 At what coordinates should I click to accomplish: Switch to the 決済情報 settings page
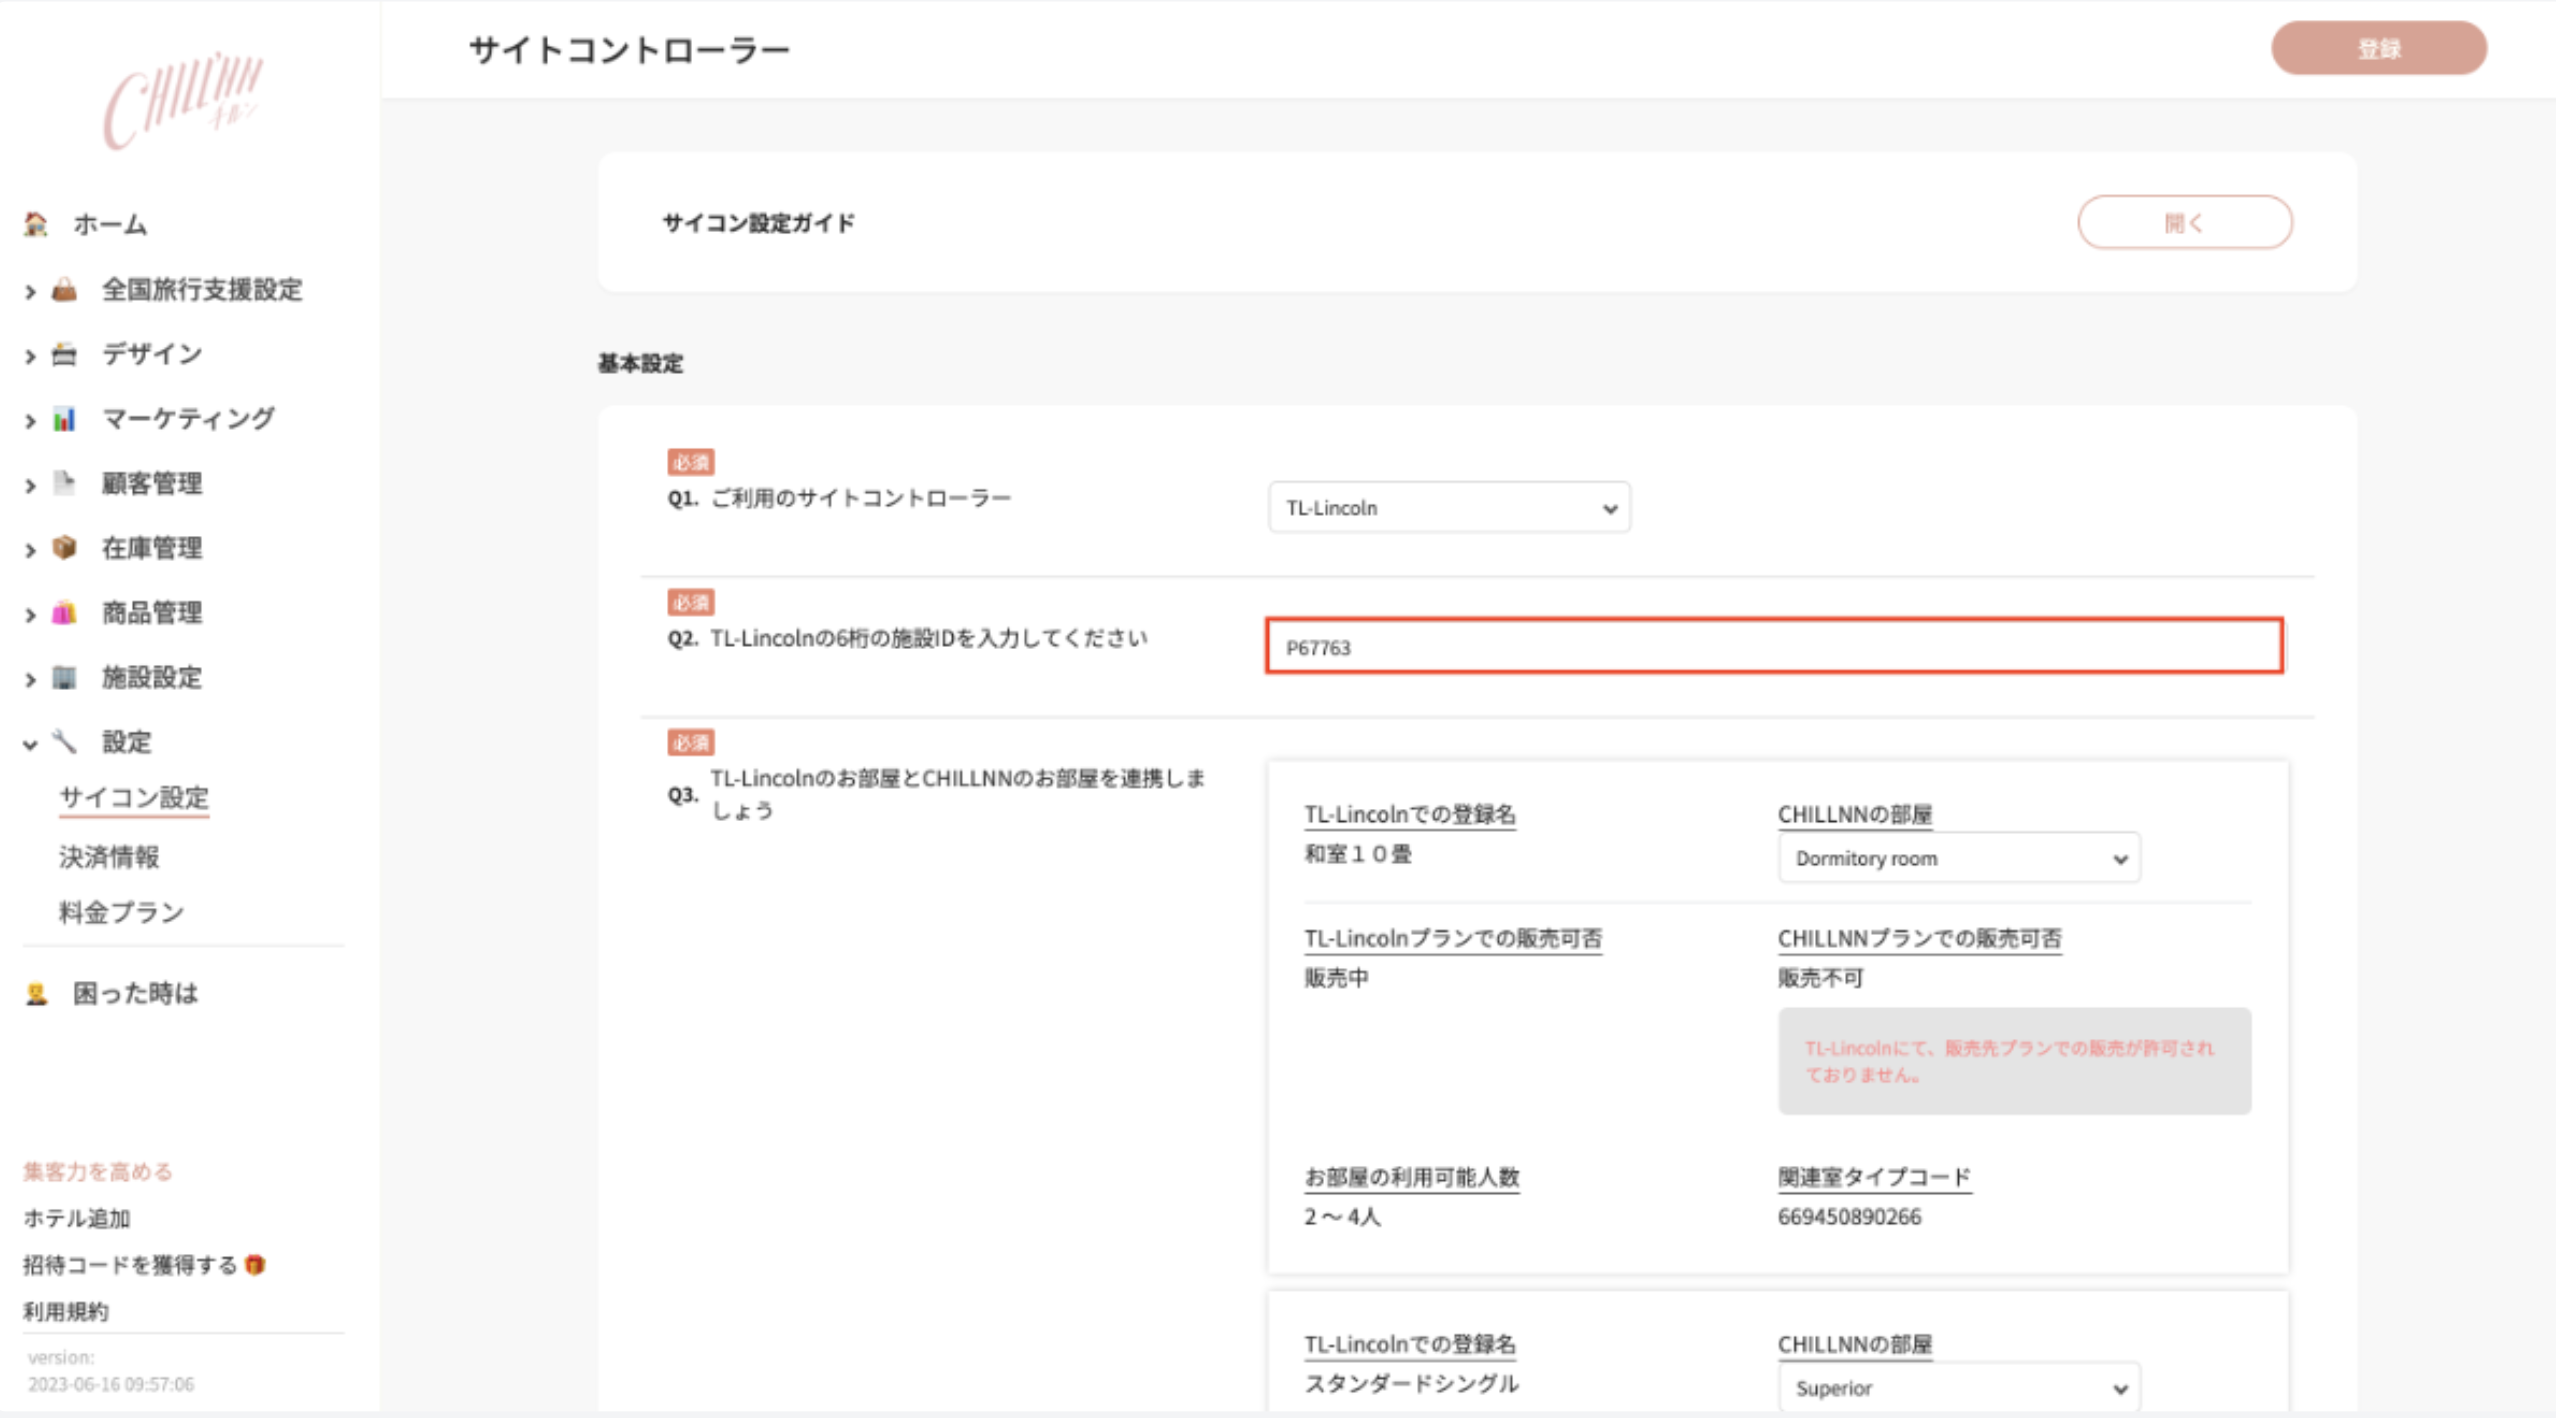click(x=111, y=857)
